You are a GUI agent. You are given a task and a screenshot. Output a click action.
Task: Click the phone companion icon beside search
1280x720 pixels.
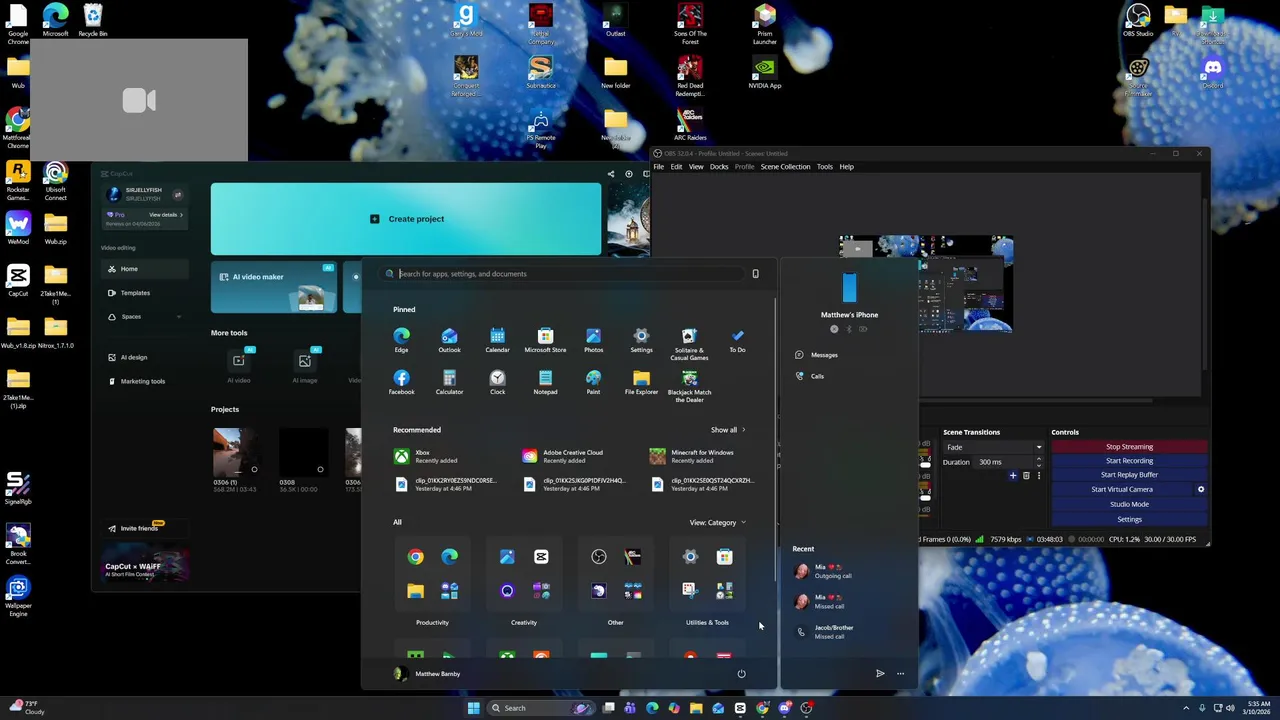coord(755,274)
